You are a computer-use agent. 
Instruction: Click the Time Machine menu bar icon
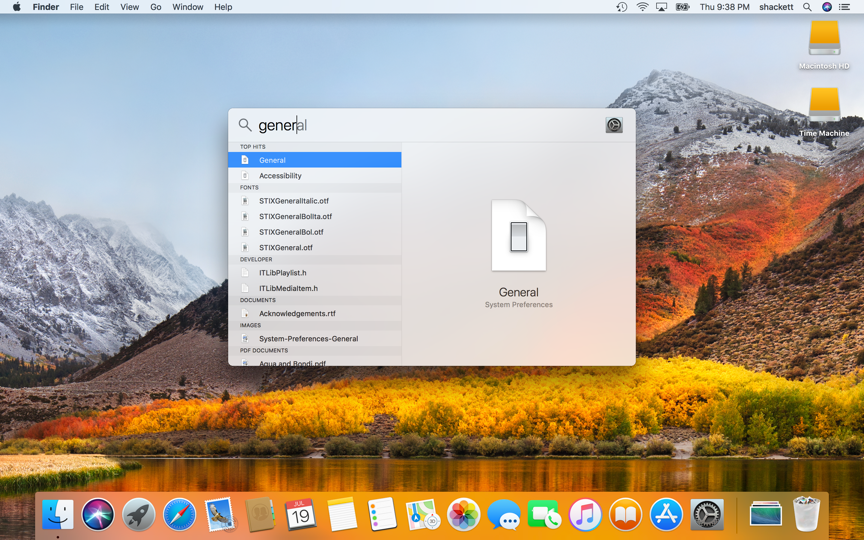[x=622, y=7]
